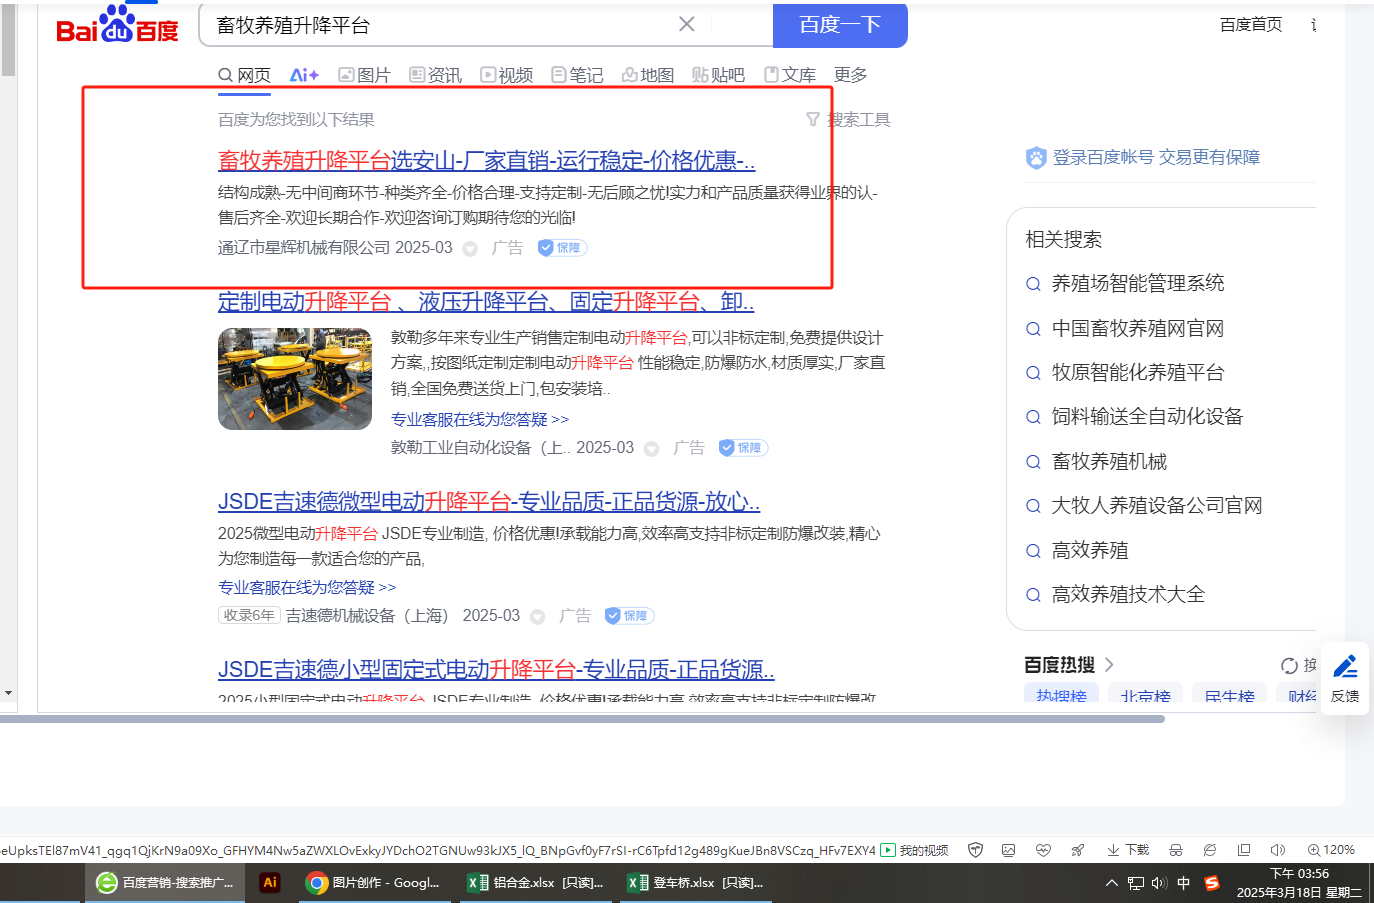Screen dimensions: 1374x903
Task: Switch to the 视频 search tab
Action: click(x=506, y=75)
